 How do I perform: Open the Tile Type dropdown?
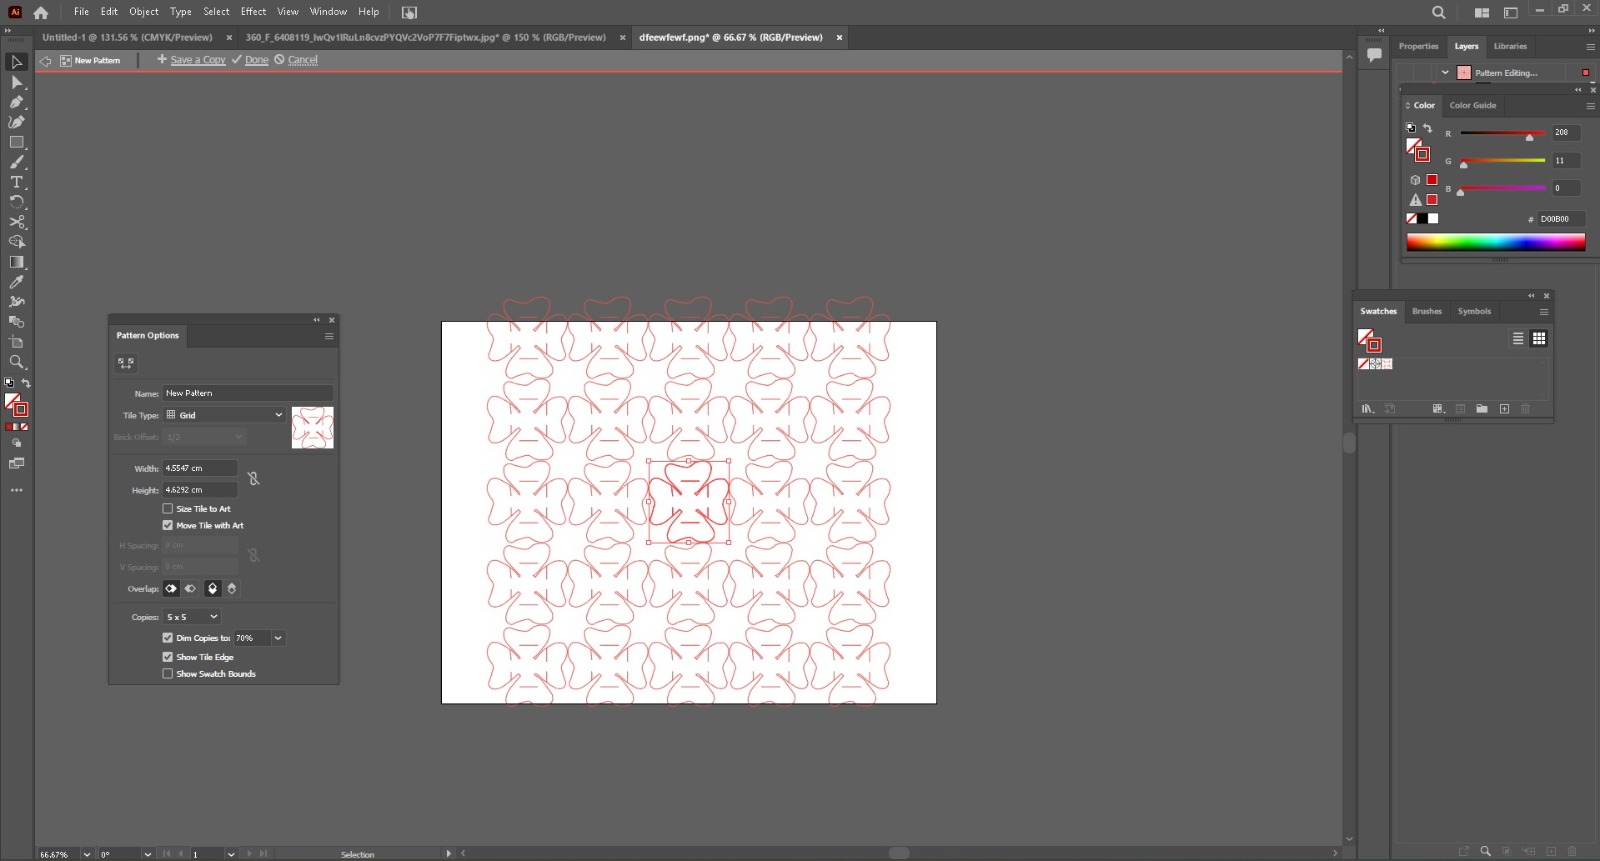(225, 415)
